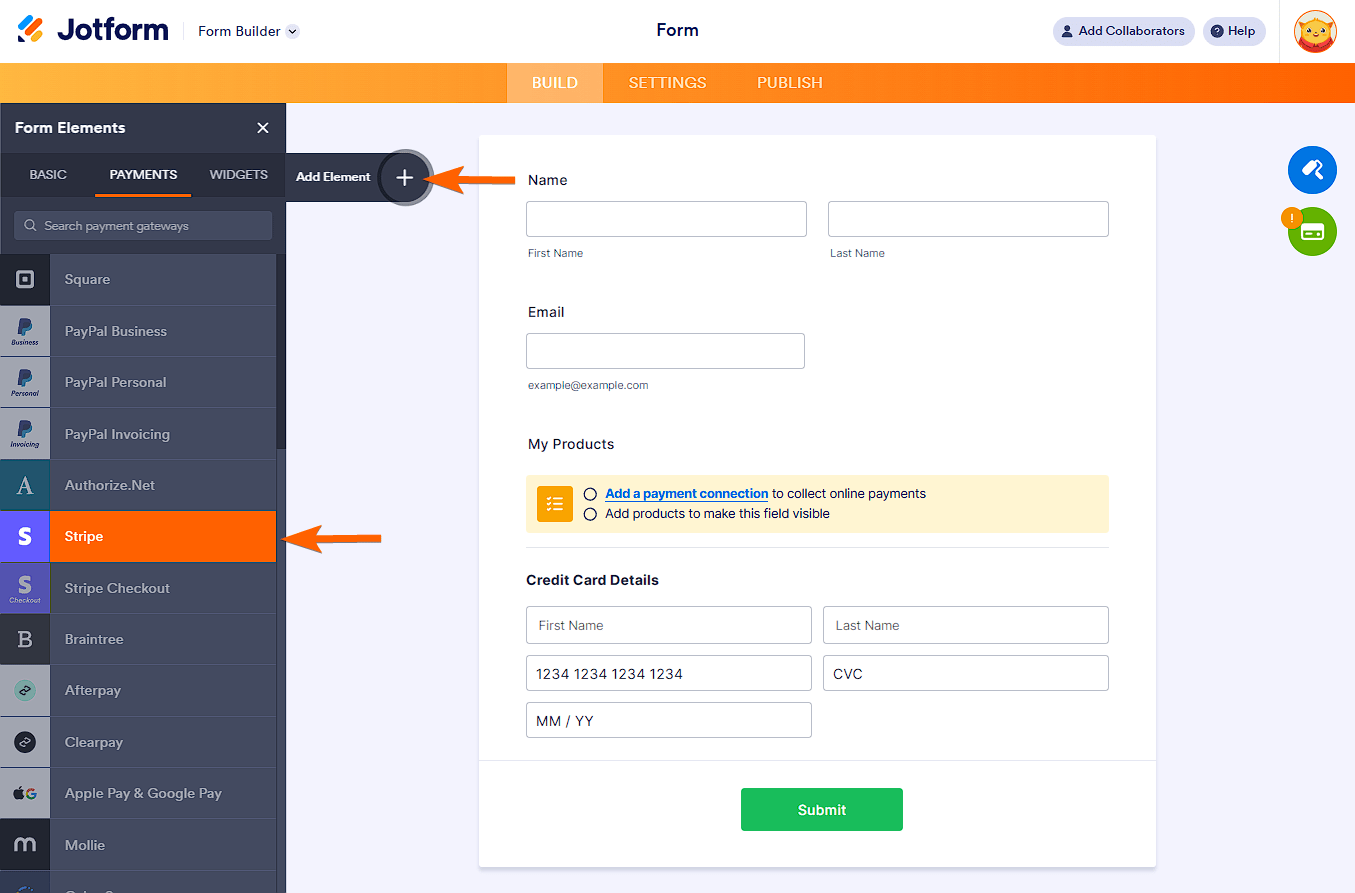This screenshot has width=1355, height=893.
Task: Click the magnifier icon in the gateway search
Action: 30,226
